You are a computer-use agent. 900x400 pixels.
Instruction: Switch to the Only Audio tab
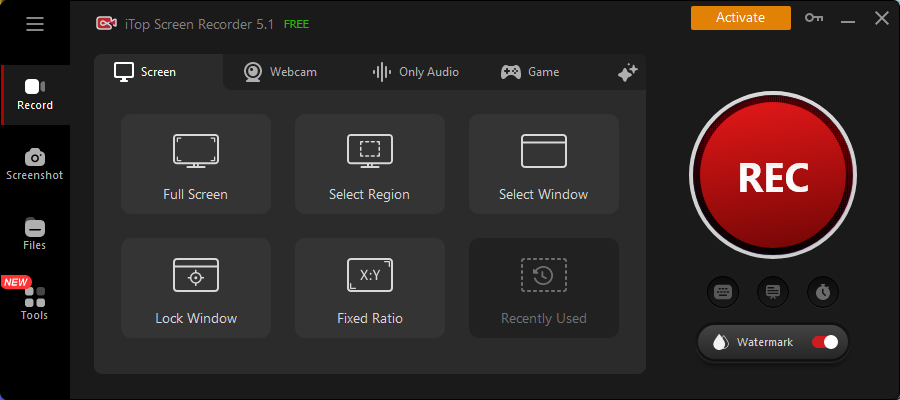click(x=416, y=72)
